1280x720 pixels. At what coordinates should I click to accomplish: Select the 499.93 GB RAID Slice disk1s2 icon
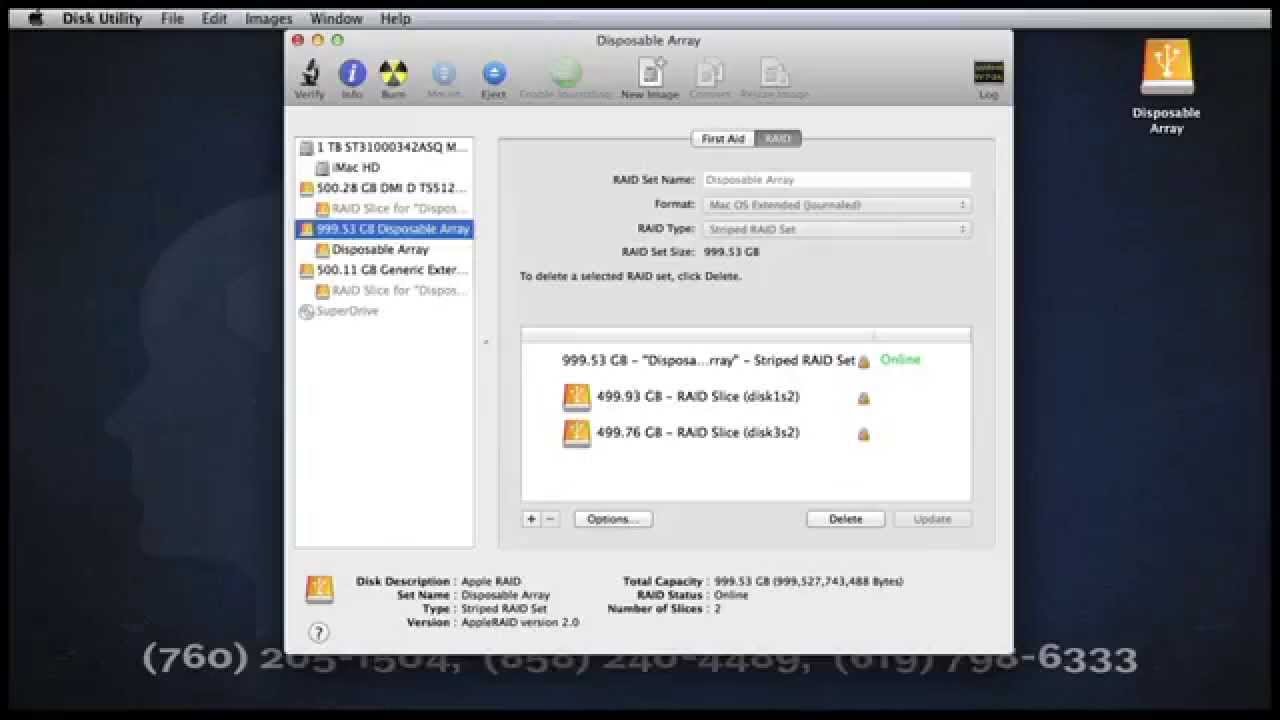coord(576,397)
